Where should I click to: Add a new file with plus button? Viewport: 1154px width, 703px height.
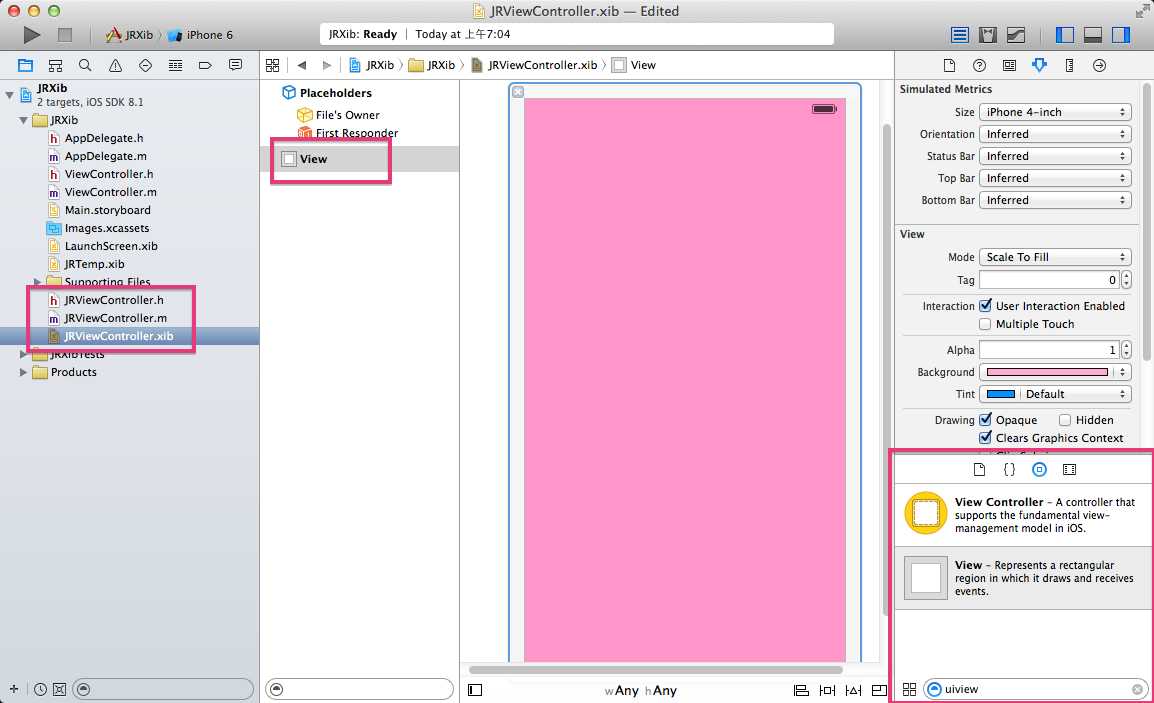tap(13, 689)
